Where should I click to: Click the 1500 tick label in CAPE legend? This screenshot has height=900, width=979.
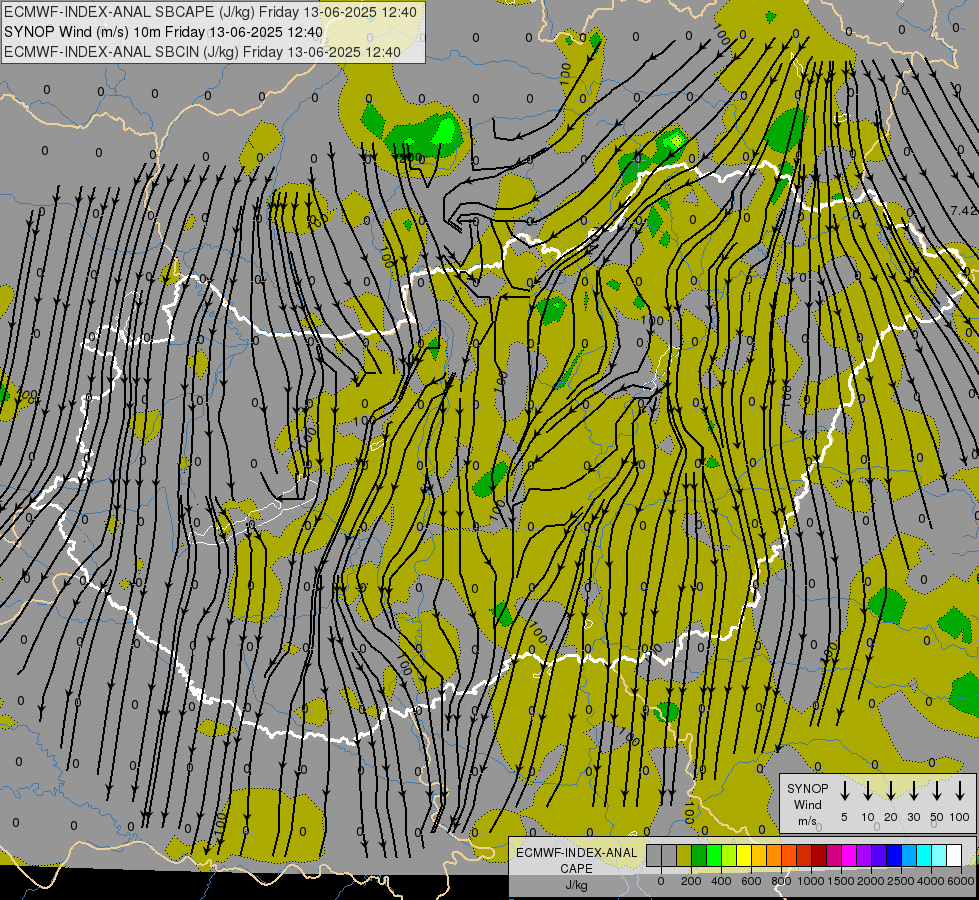point(841,881)
